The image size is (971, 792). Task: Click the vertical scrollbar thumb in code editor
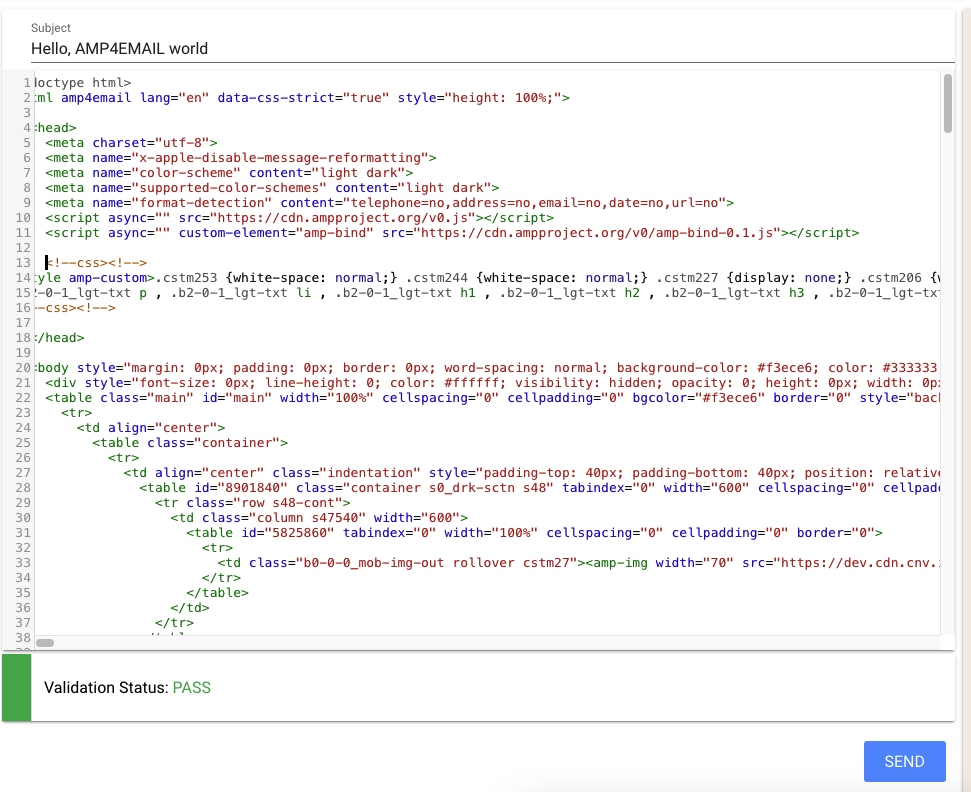click(947, 103)
